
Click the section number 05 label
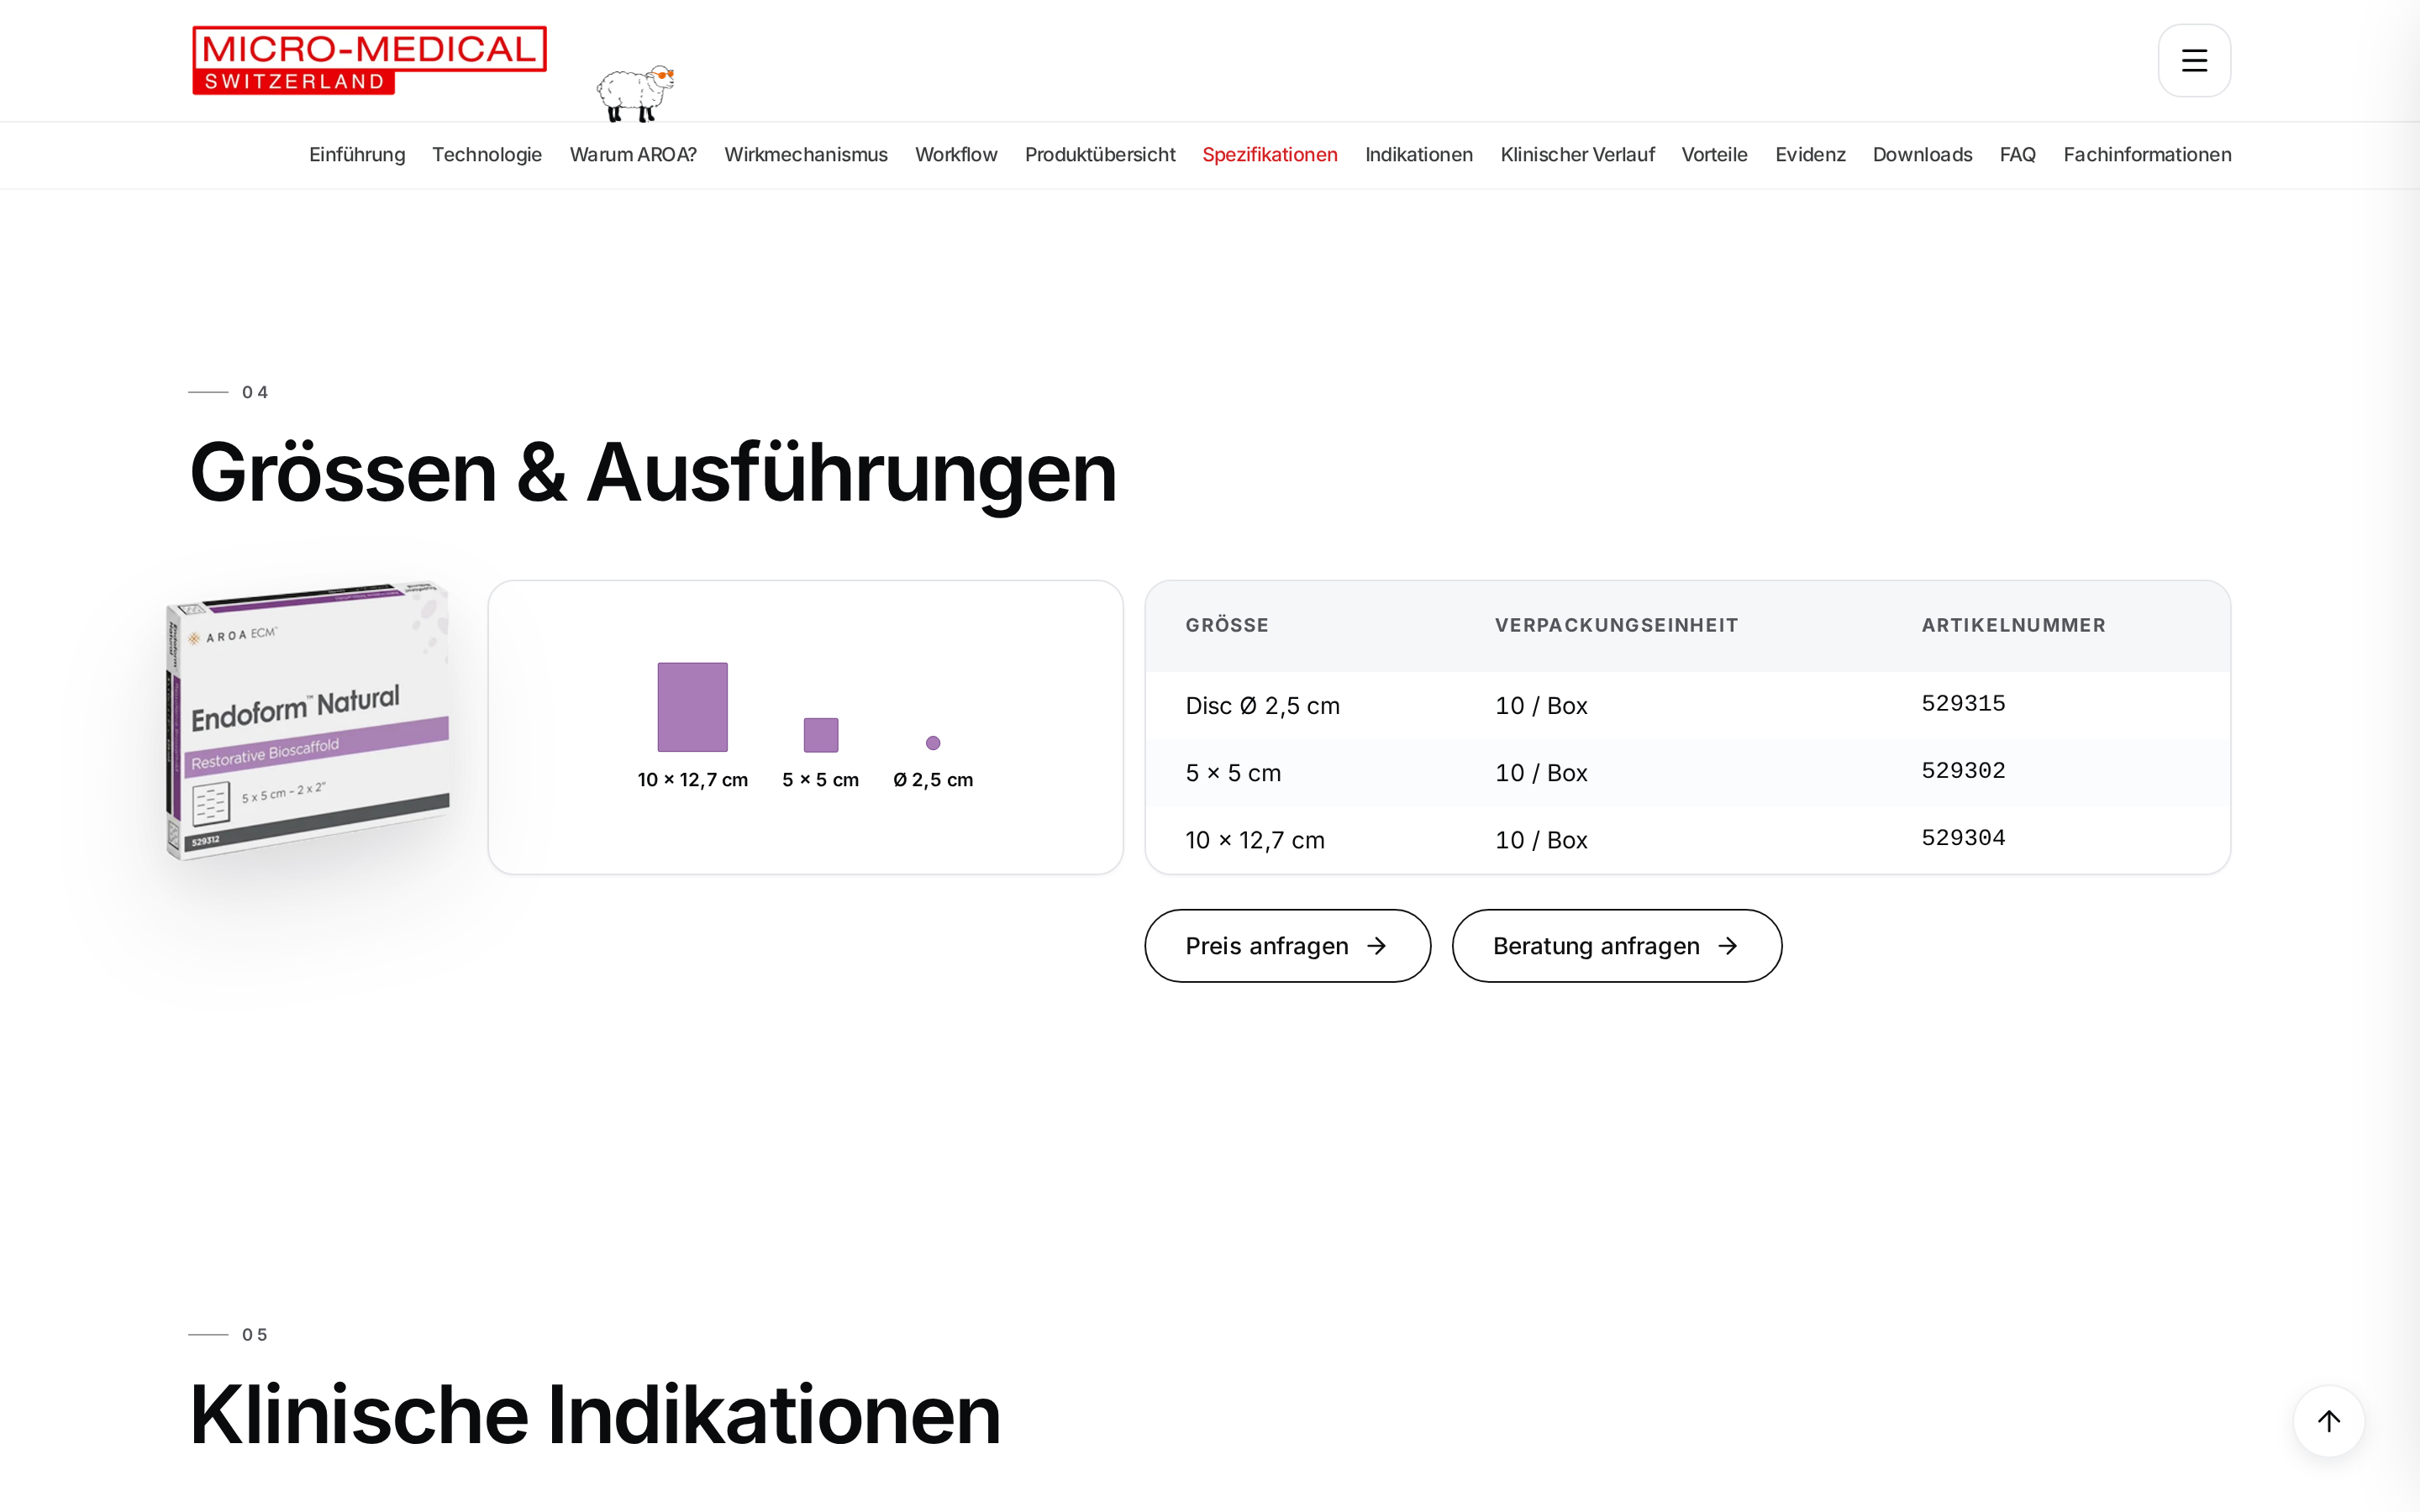[255, 1335]
